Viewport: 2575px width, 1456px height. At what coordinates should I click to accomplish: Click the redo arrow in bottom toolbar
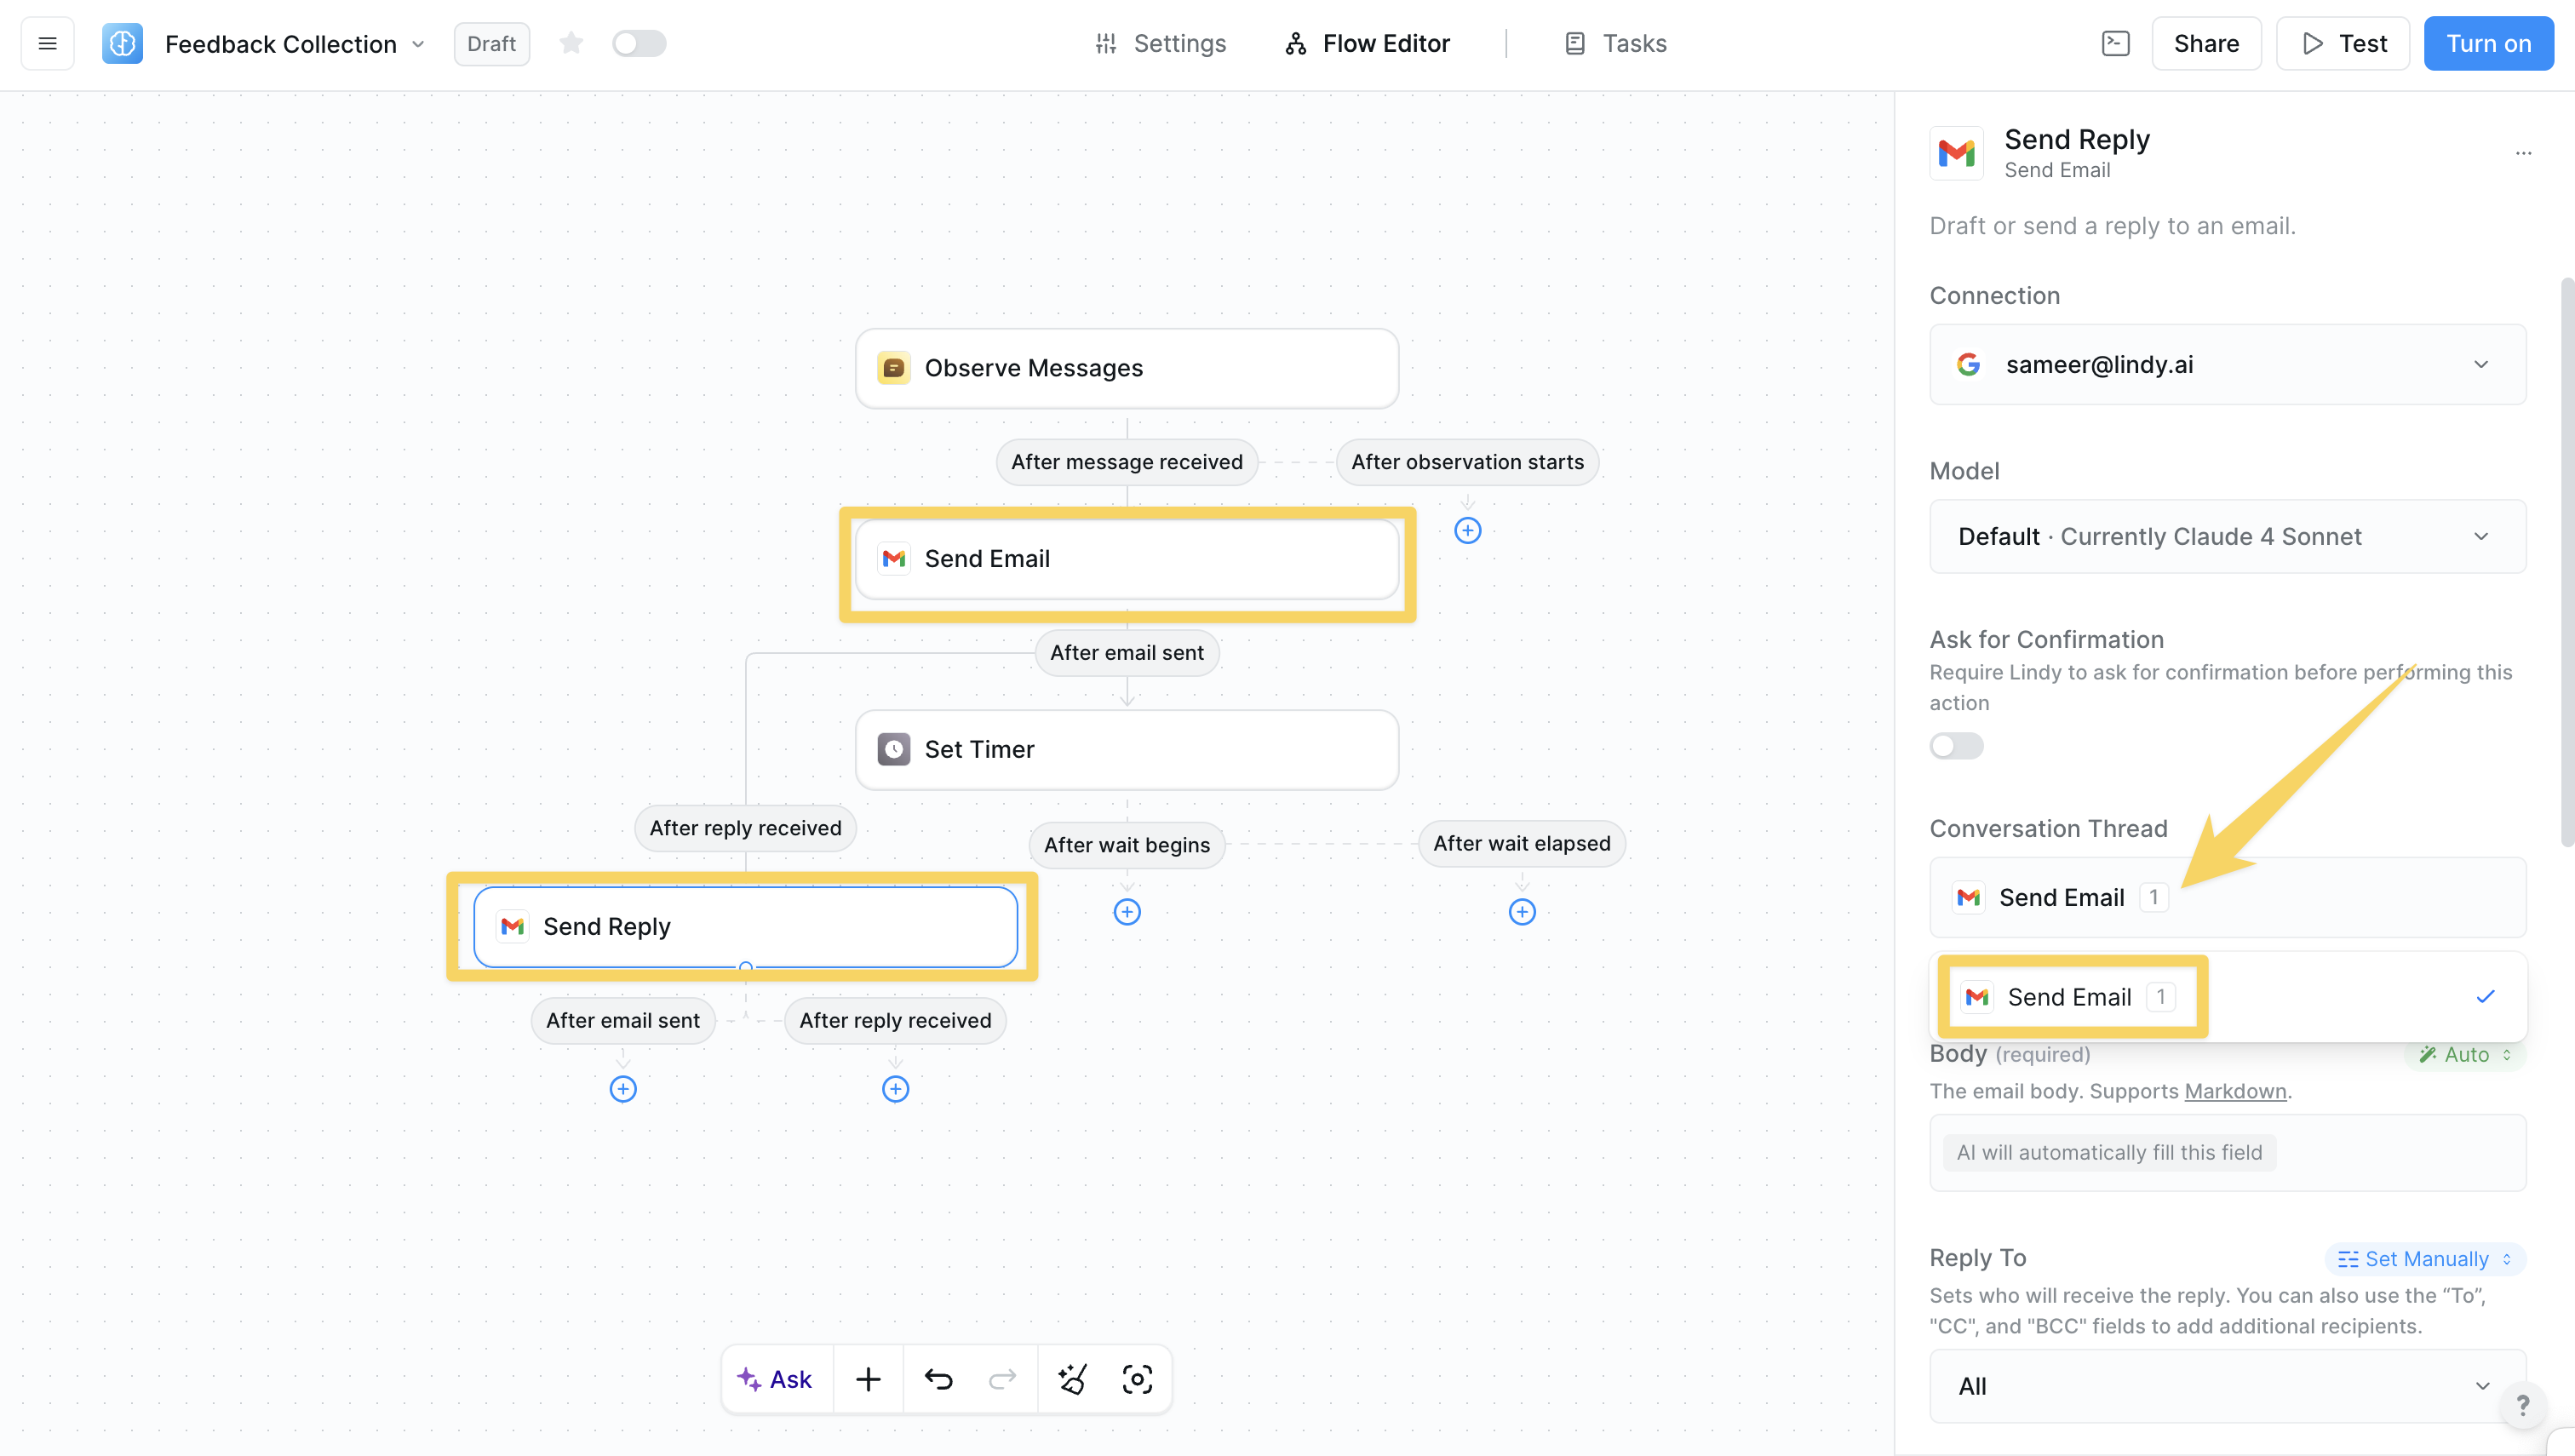coord(1002,1380)
